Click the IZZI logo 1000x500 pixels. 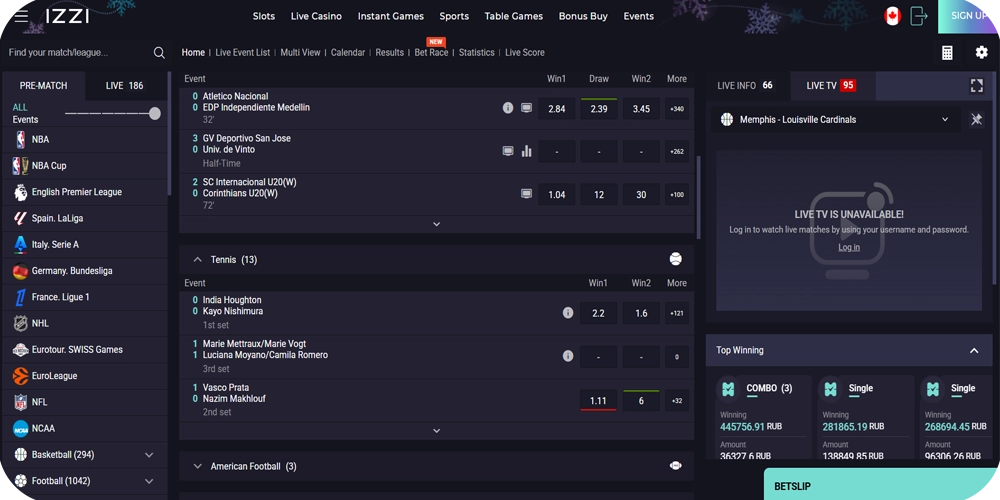pos(67,17)
